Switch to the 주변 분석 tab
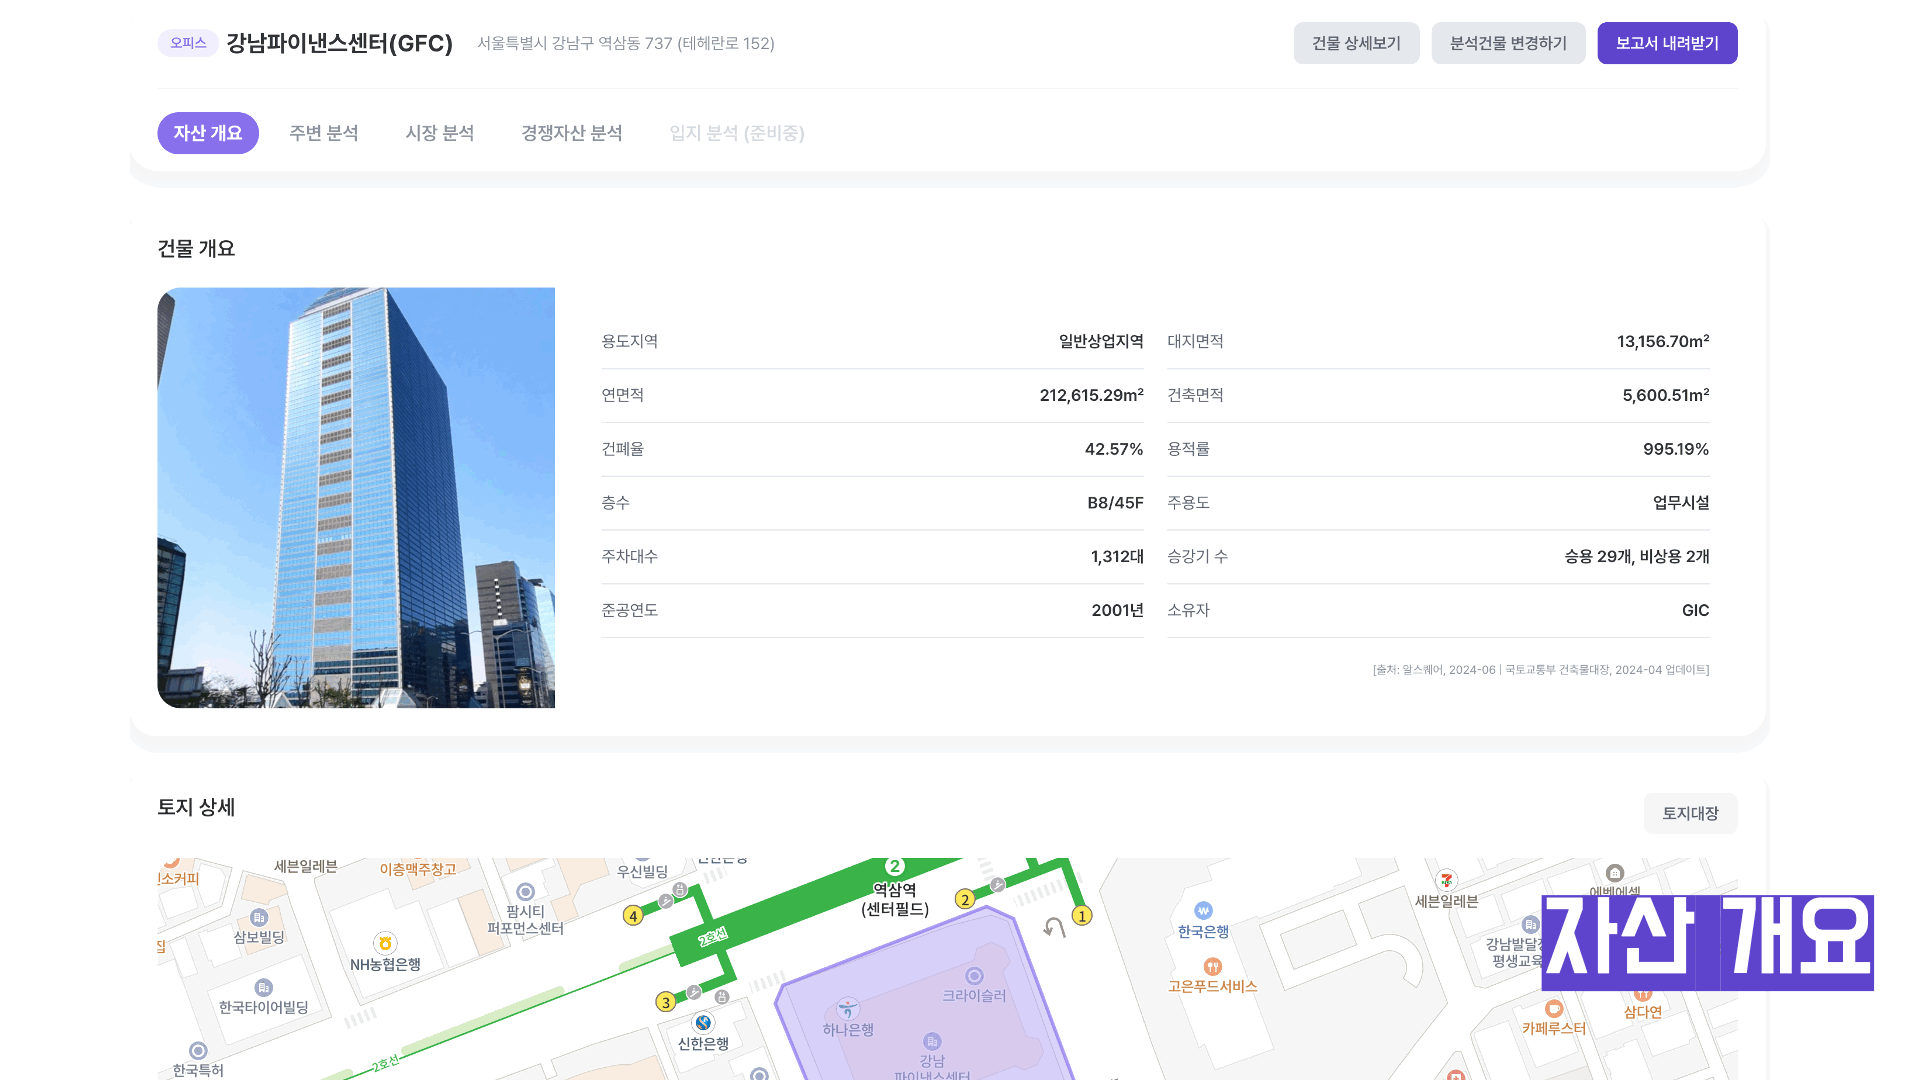This screenshot has width=1920, height=1080. point(324,133)
